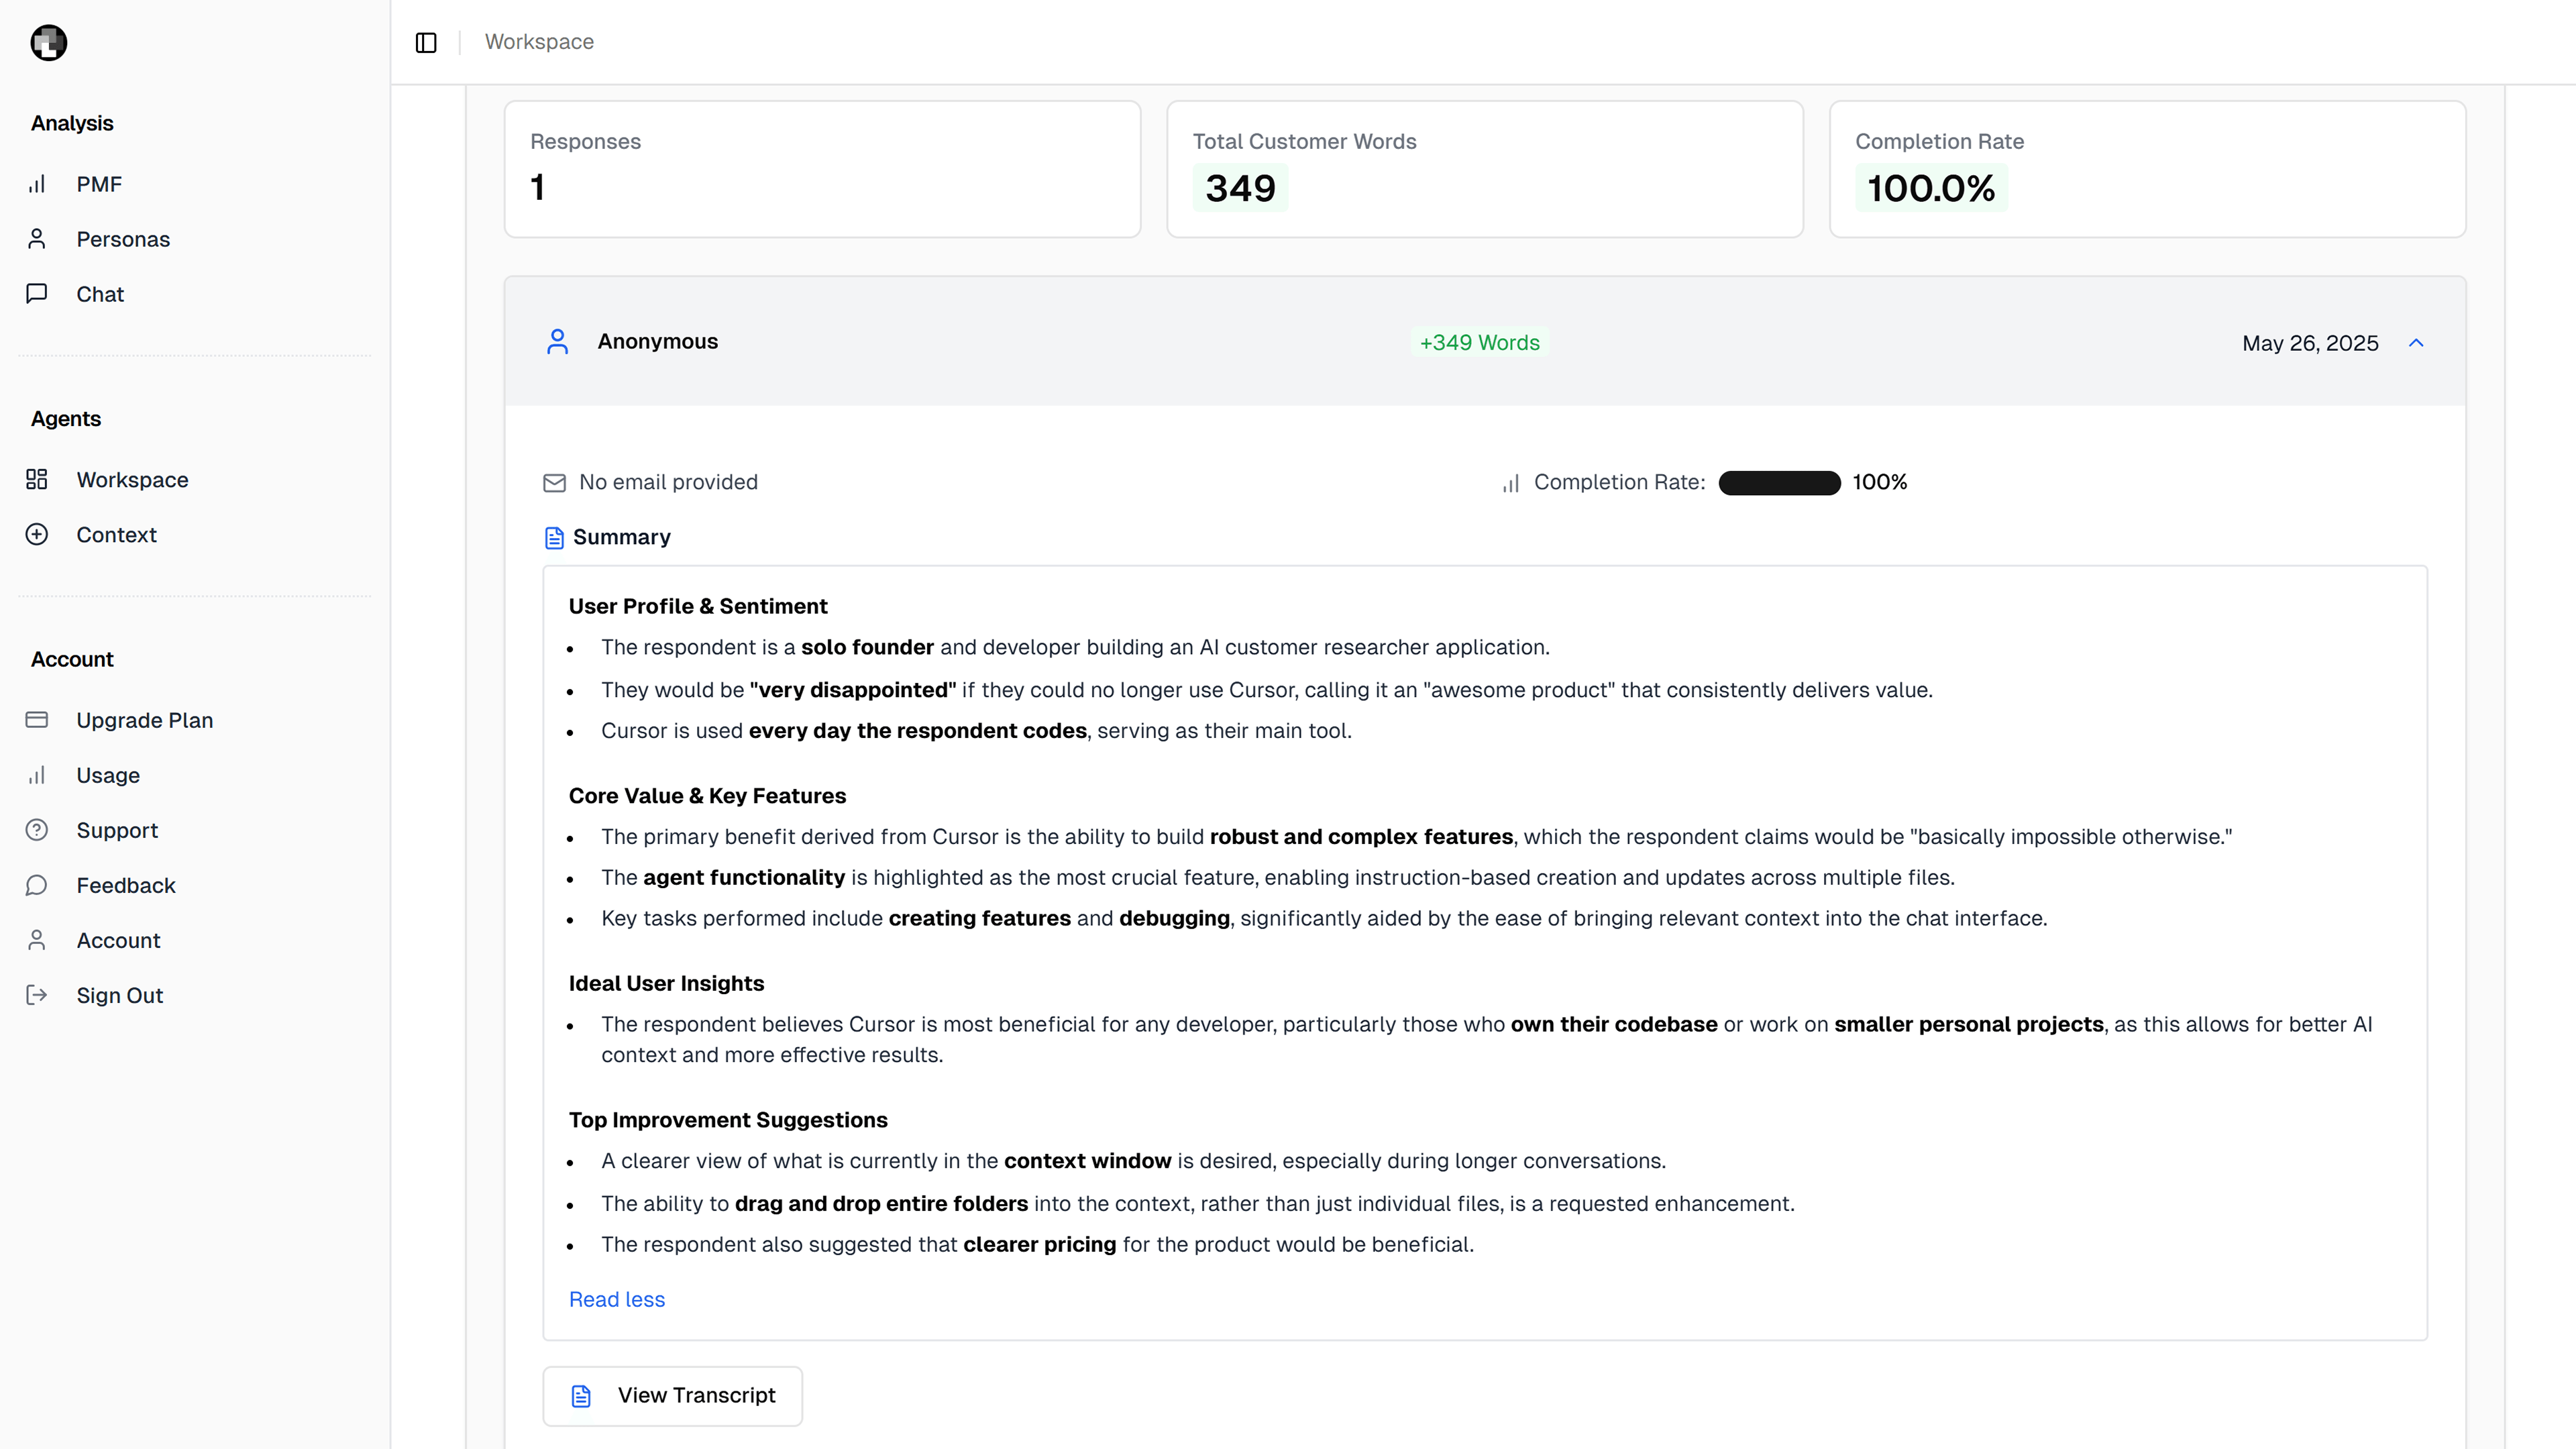Click the PMF bar chart icon
2576x1449 pixels.
(37, 184)
